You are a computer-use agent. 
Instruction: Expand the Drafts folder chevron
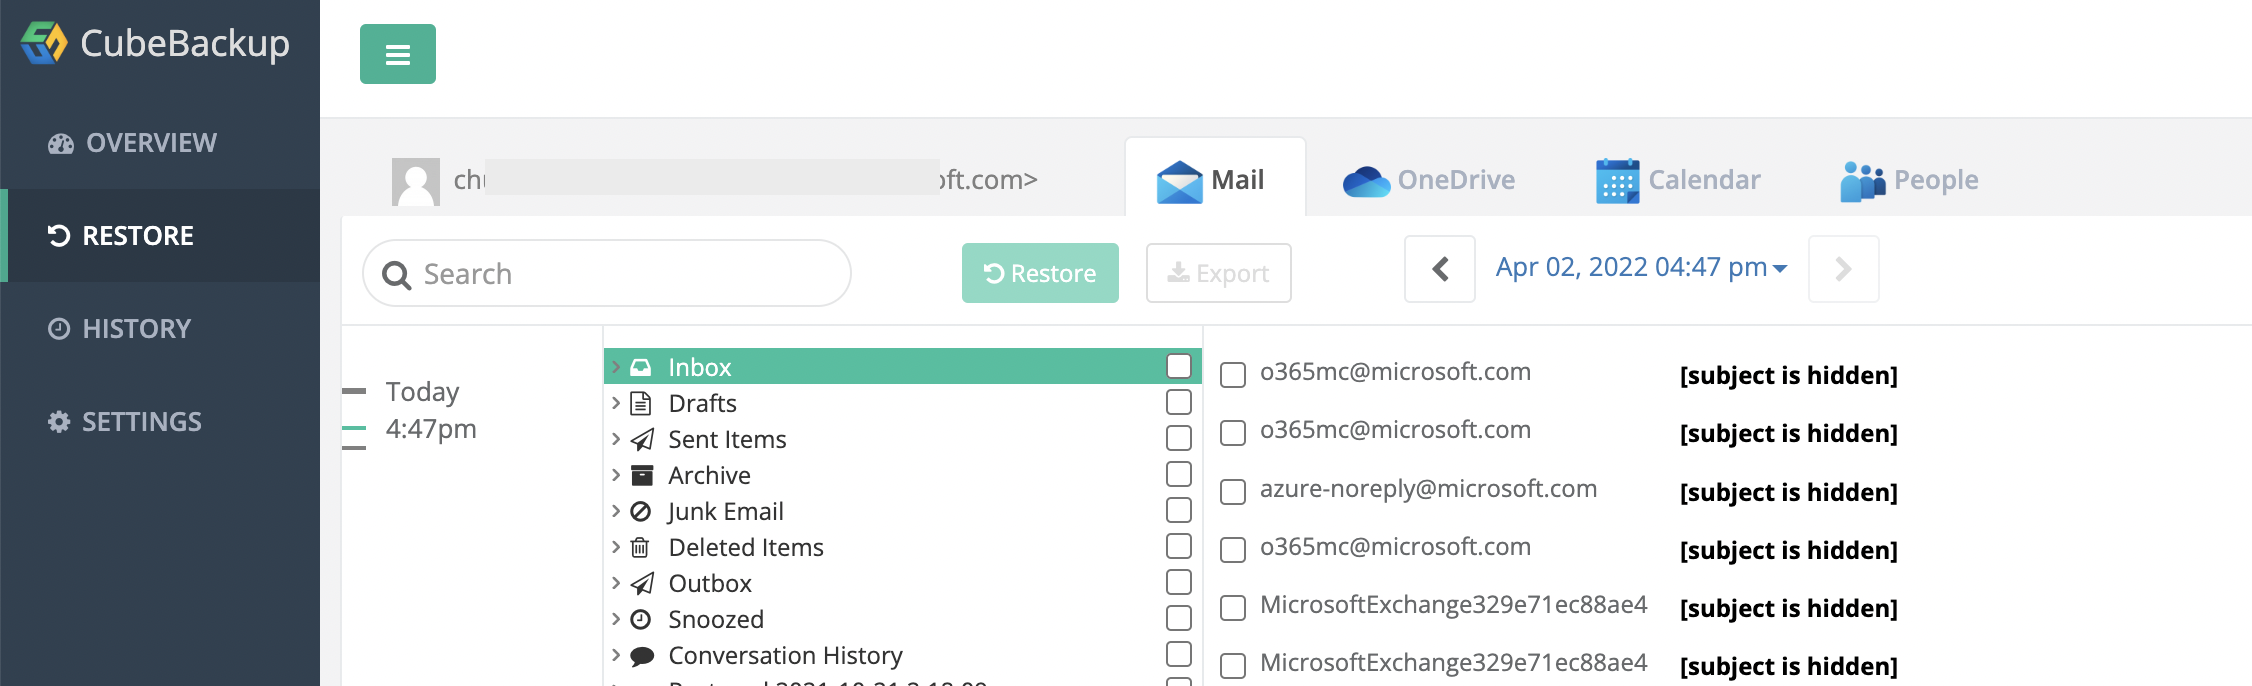tap(616, 403)
